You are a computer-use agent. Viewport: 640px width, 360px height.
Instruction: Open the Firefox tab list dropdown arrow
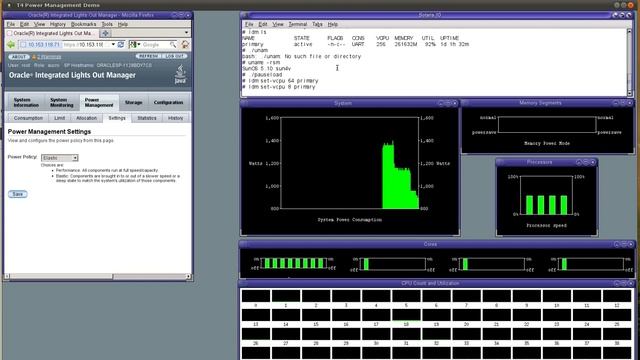click(x=187, y=33)
